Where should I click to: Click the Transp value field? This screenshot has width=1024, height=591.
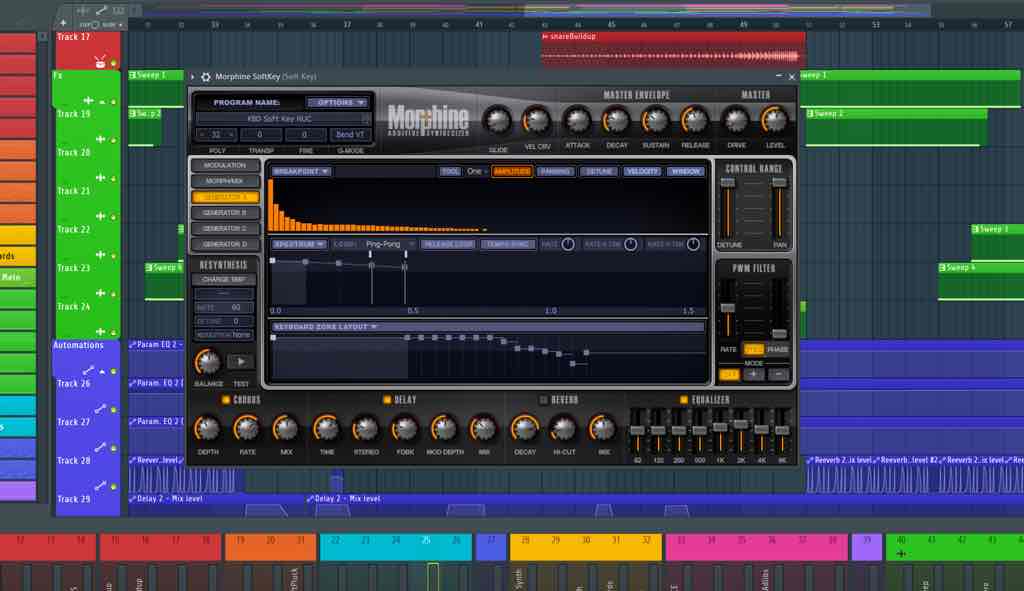(260, 135)
